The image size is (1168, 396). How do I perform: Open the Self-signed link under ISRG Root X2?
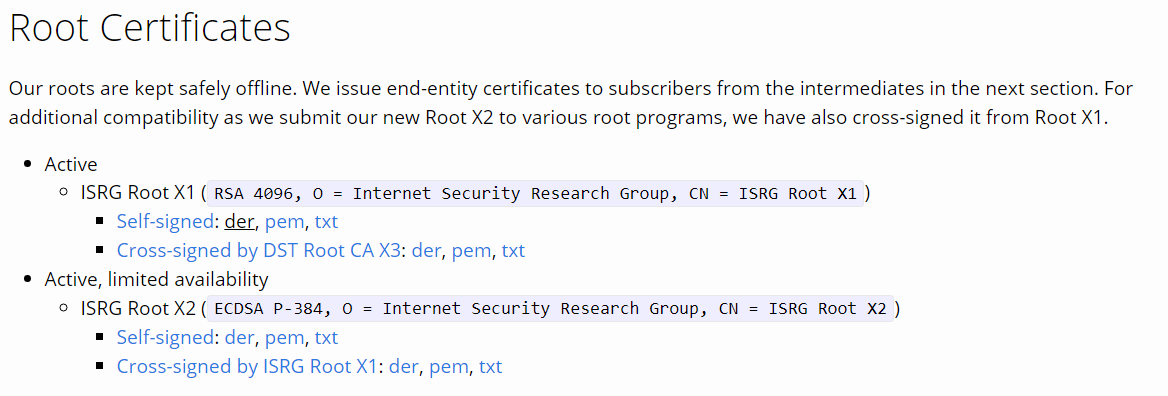165,338
